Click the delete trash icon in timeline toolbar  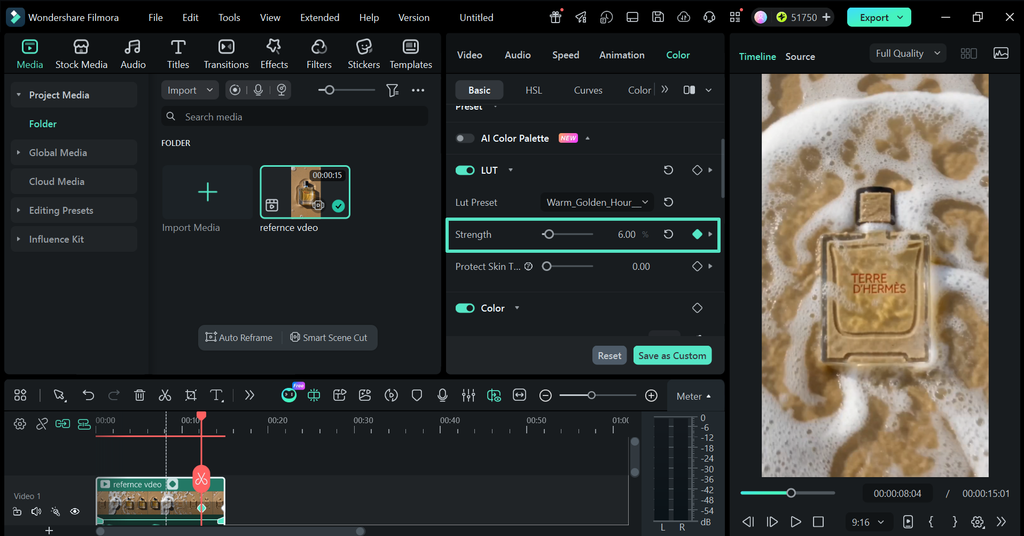pyautogui.click(x=139, y=395)
